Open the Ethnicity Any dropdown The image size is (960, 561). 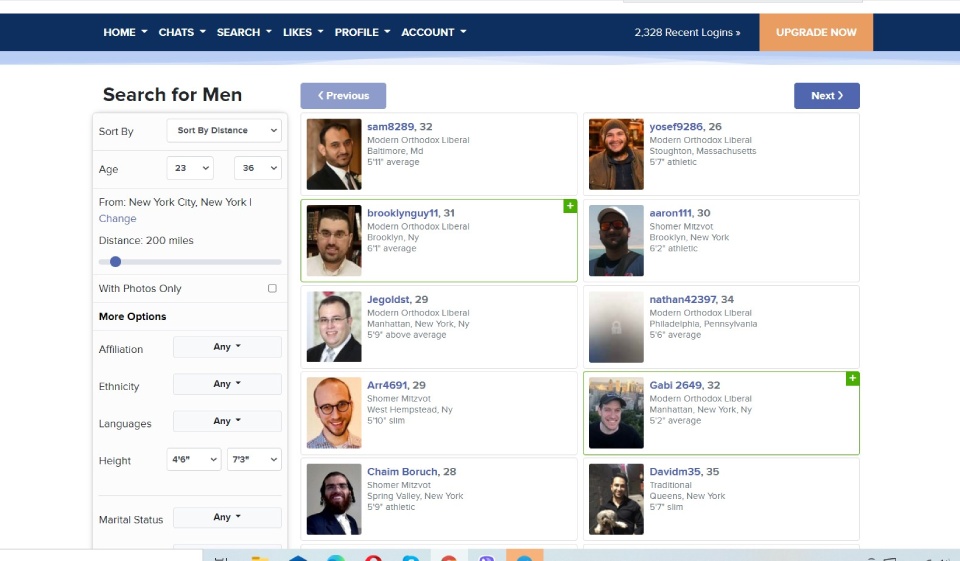coord(227,384)
